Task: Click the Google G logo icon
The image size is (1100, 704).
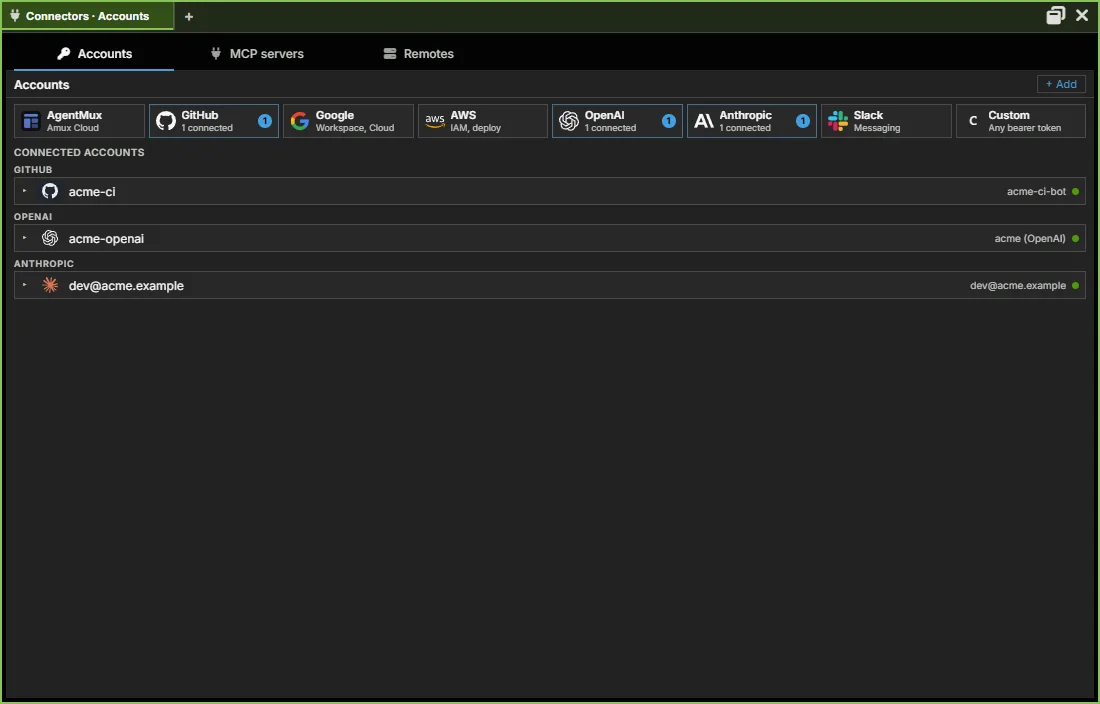Action: tap(300, 121)
